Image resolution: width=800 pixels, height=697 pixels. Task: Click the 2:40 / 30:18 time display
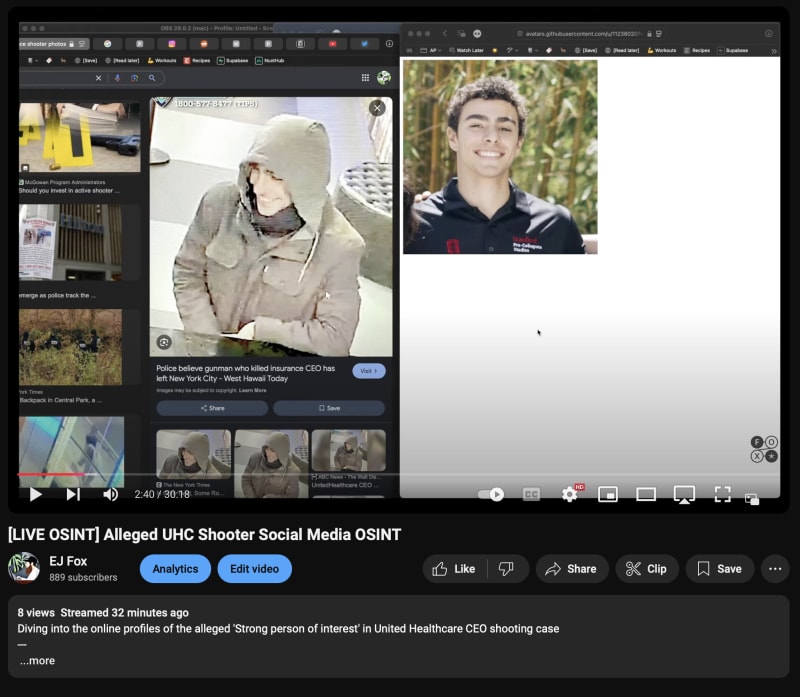coord(162,494)
